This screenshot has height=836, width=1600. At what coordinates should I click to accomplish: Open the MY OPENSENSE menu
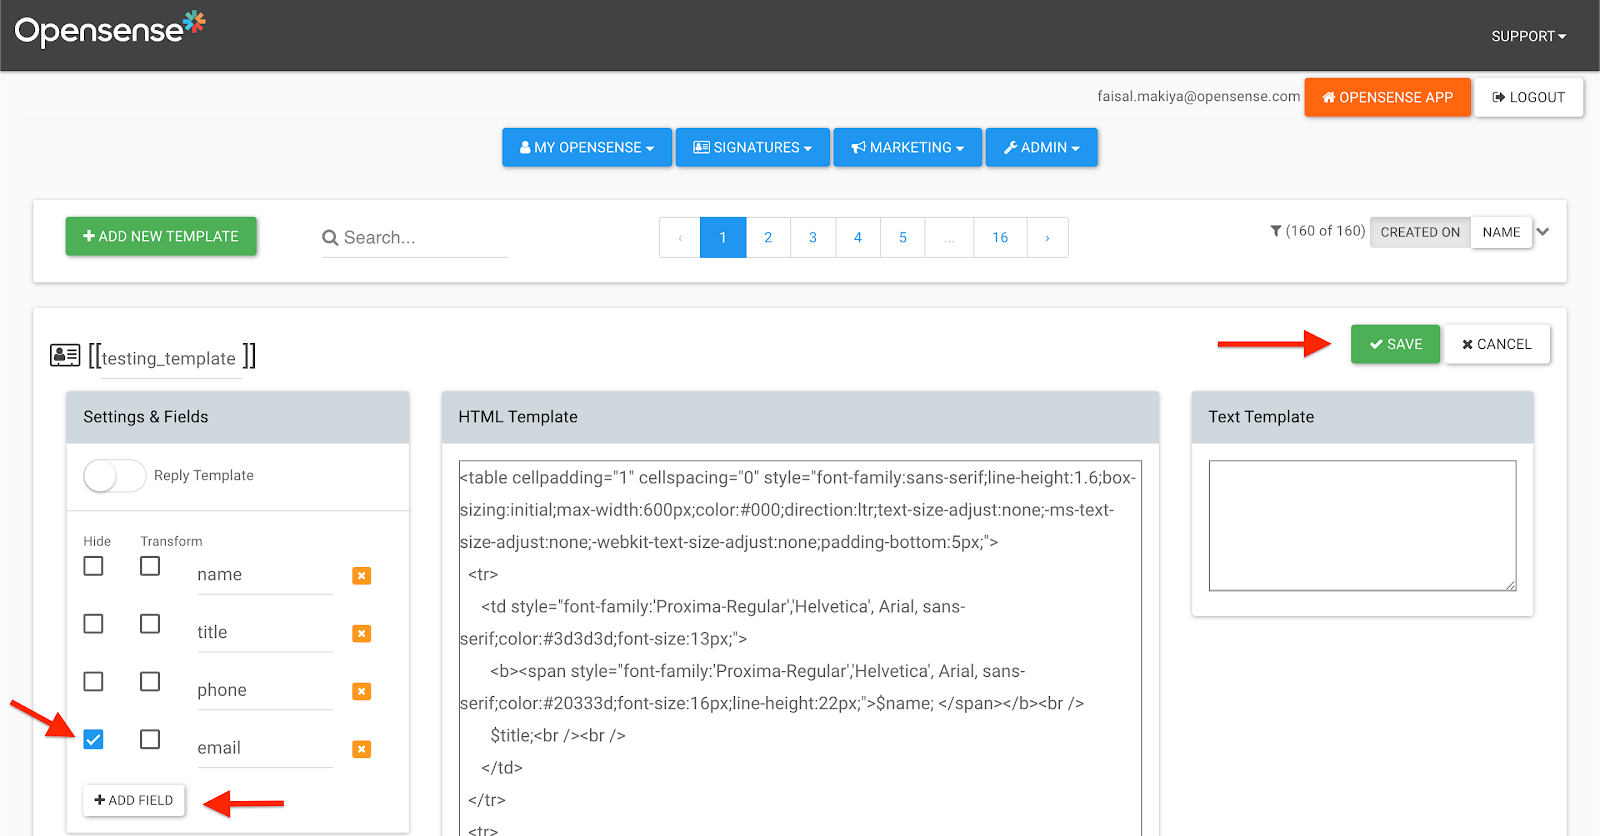click(x=587, y=147)
